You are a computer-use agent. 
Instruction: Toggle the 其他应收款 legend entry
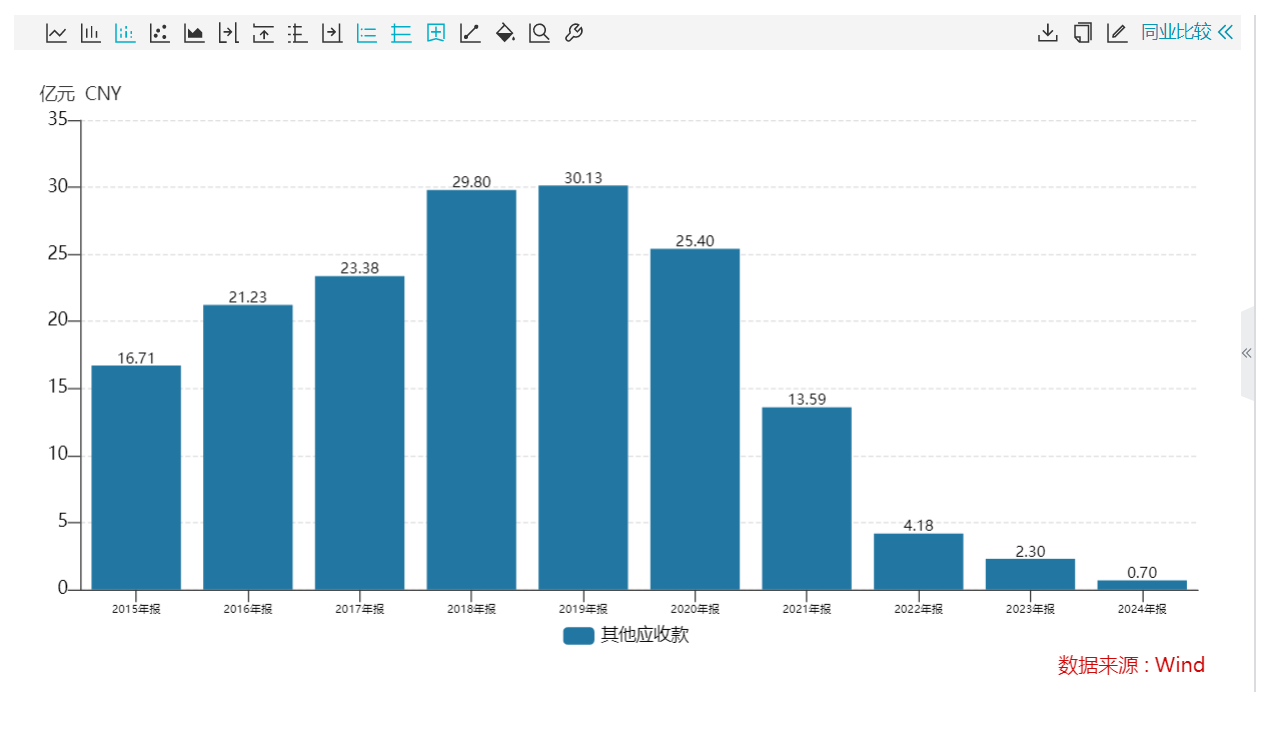[626, 635]
